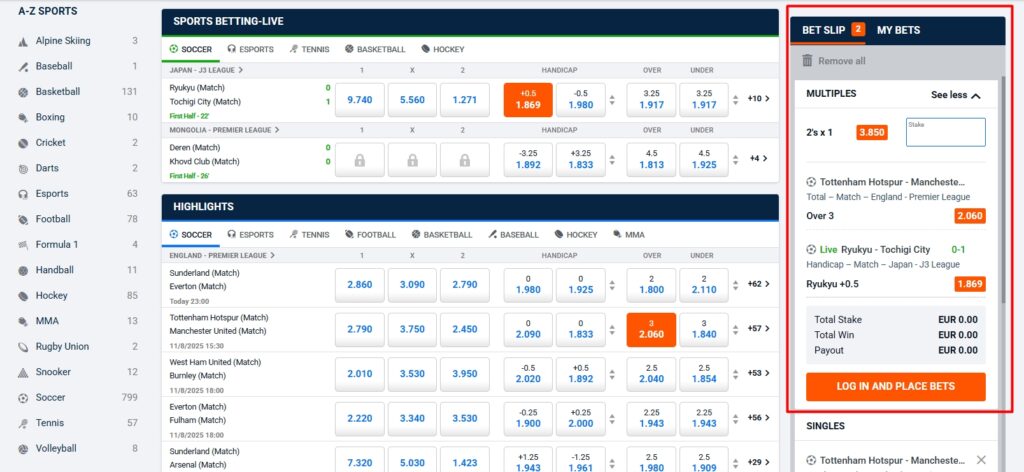Open Boxing sport category
The width and height of the screenshot is (1024, 472).
(78, 117)
